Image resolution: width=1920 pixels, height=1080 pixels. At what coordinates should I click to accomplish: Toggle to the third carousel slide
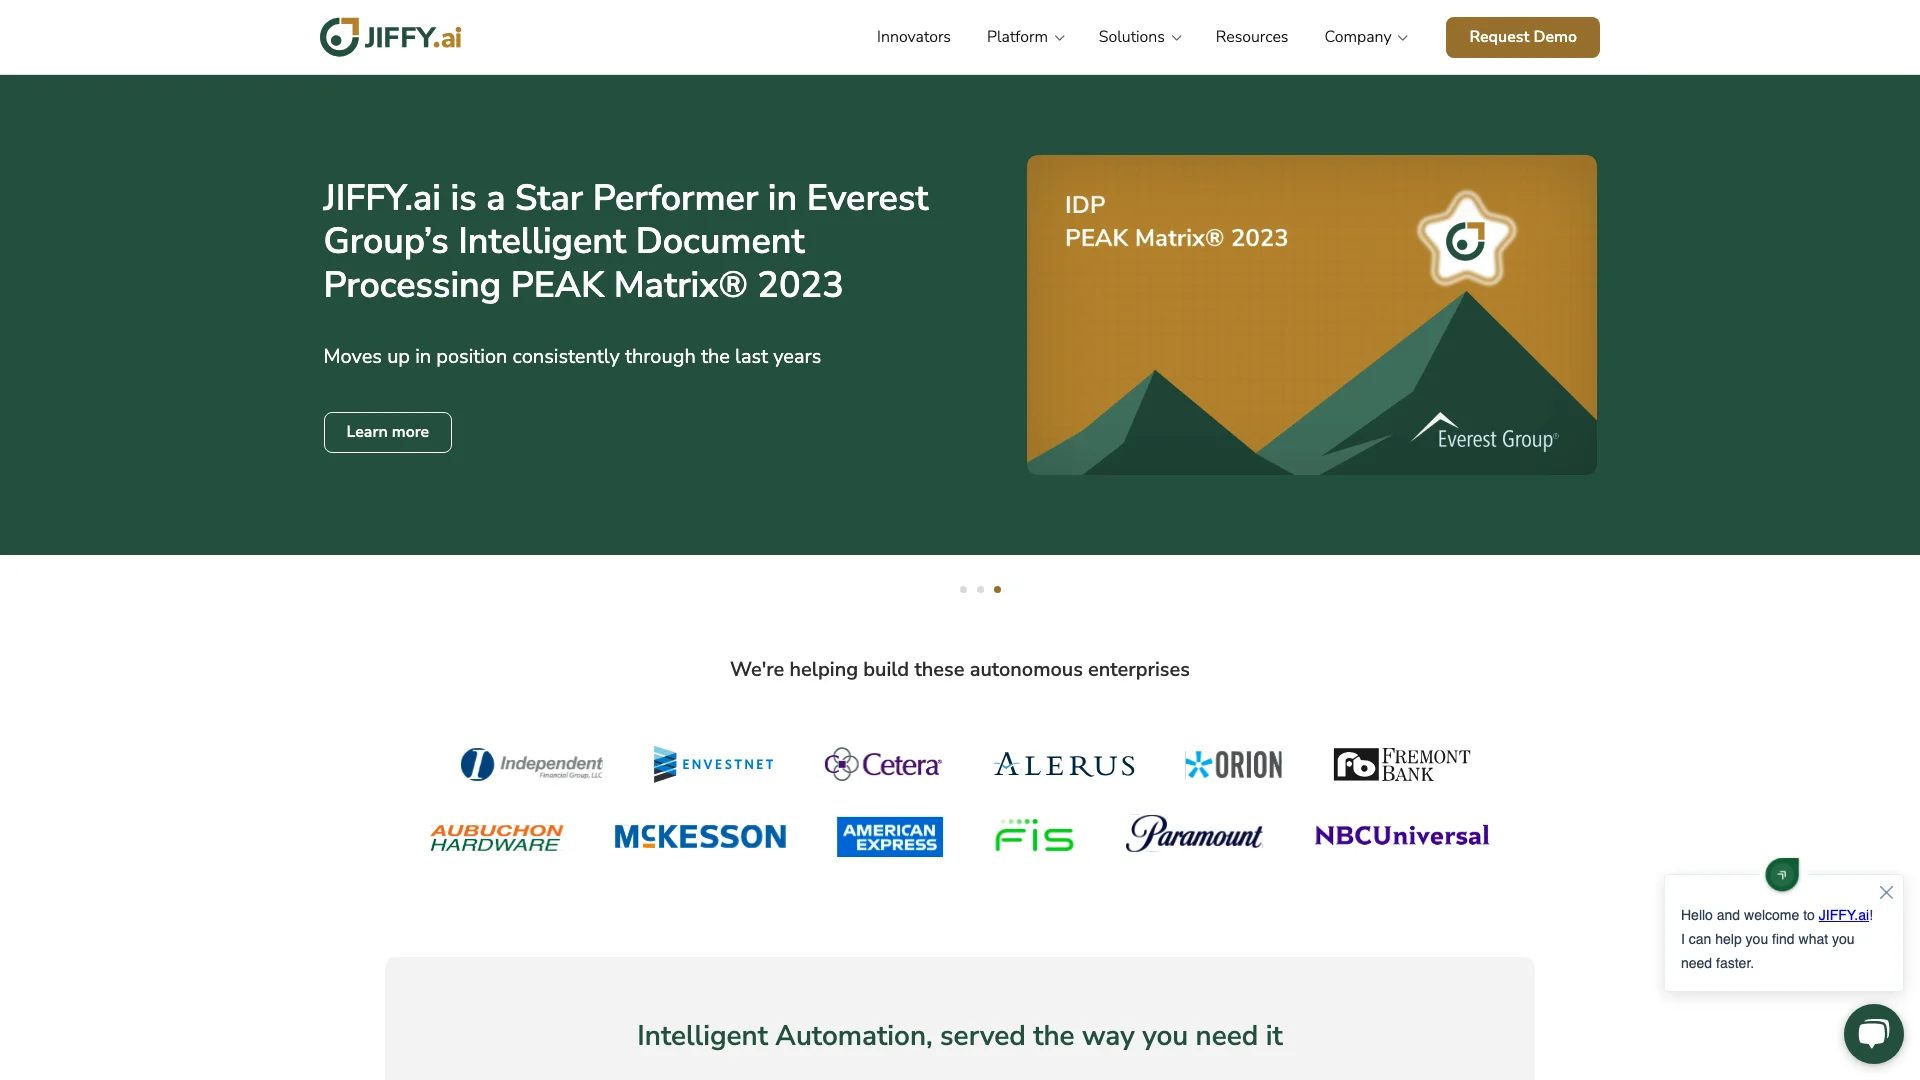pyautogui.click(x=997, y=589)
